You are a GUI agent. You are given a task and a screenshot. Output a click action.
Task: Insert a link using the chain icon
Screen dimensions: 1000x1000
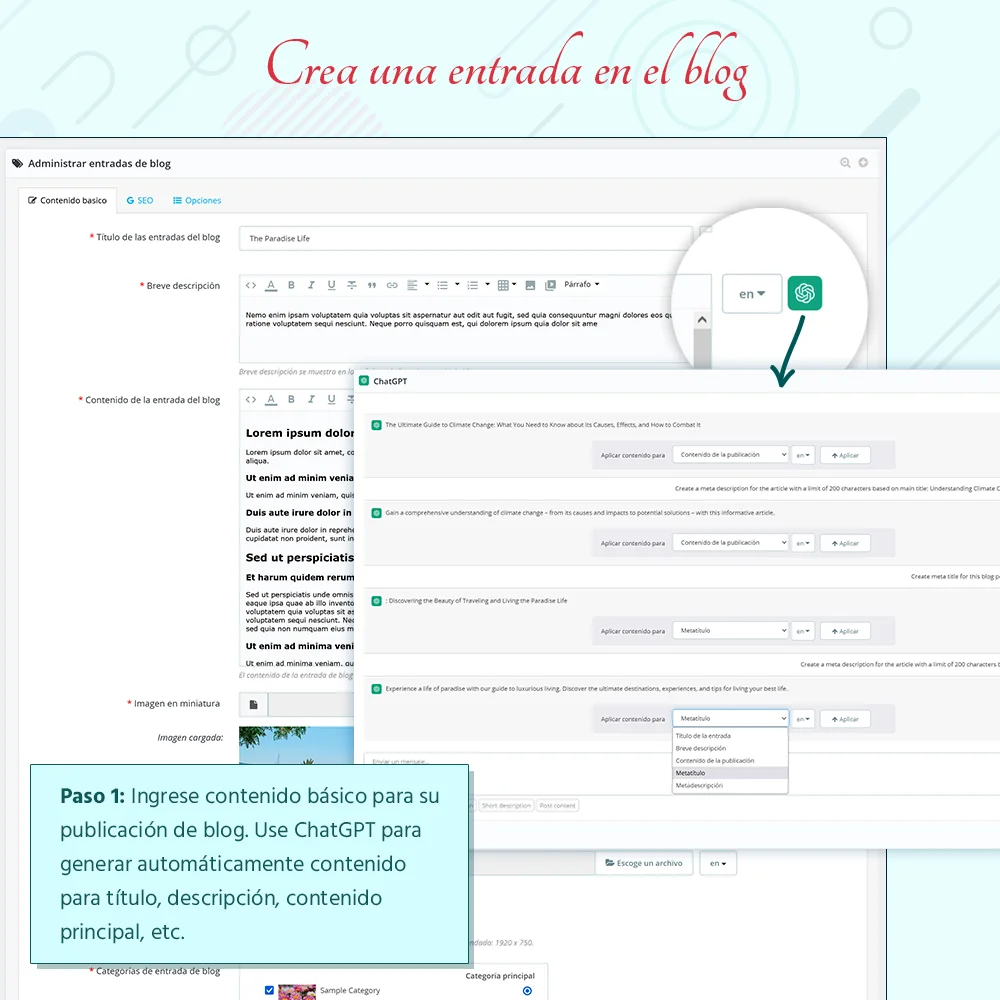pyautogui.click(x=391, y=285)
